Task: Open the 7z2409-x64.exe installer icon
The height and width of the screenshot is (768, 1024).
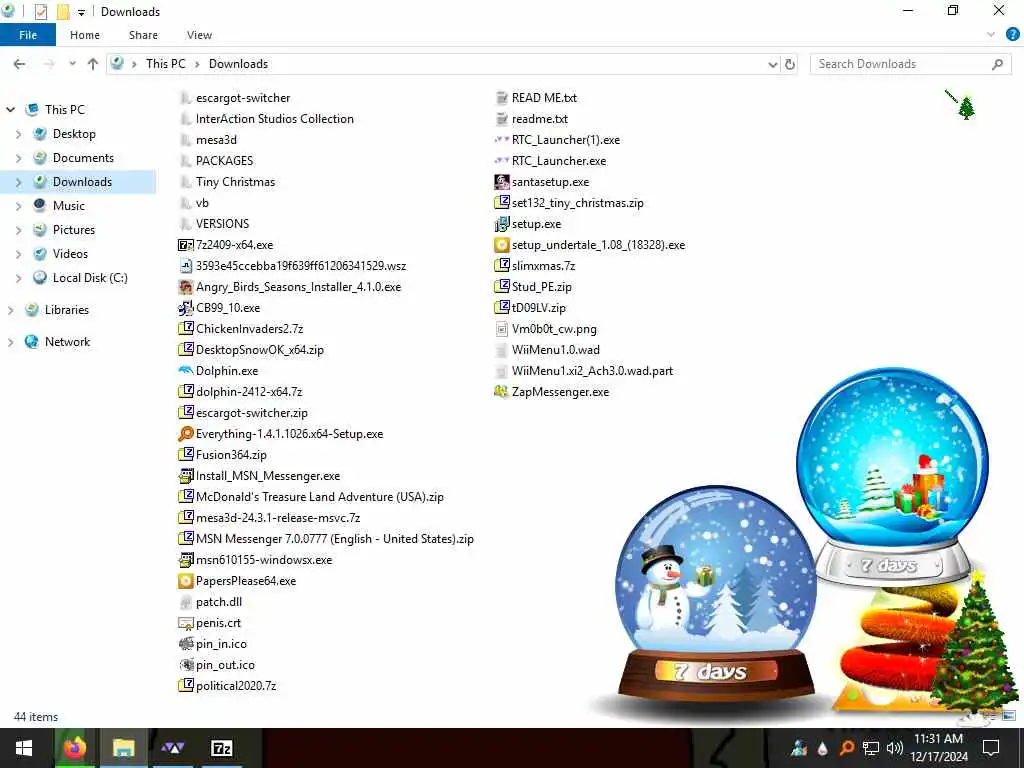Action: point(186,245)
